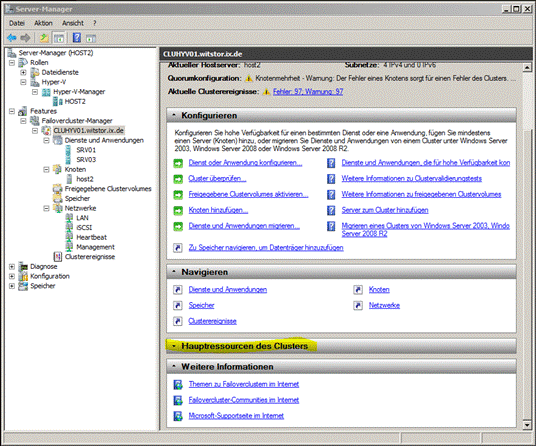Click the Forward arrow toolbar icon
The height and width of the screenshot is (446, 536).
pyautogui.click(x=25, y=38)
